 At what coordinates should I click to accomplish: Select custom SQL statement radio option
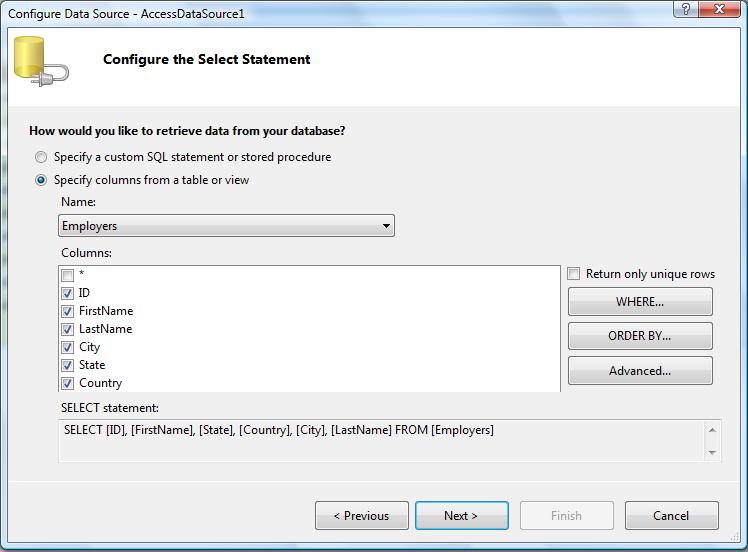41,157
